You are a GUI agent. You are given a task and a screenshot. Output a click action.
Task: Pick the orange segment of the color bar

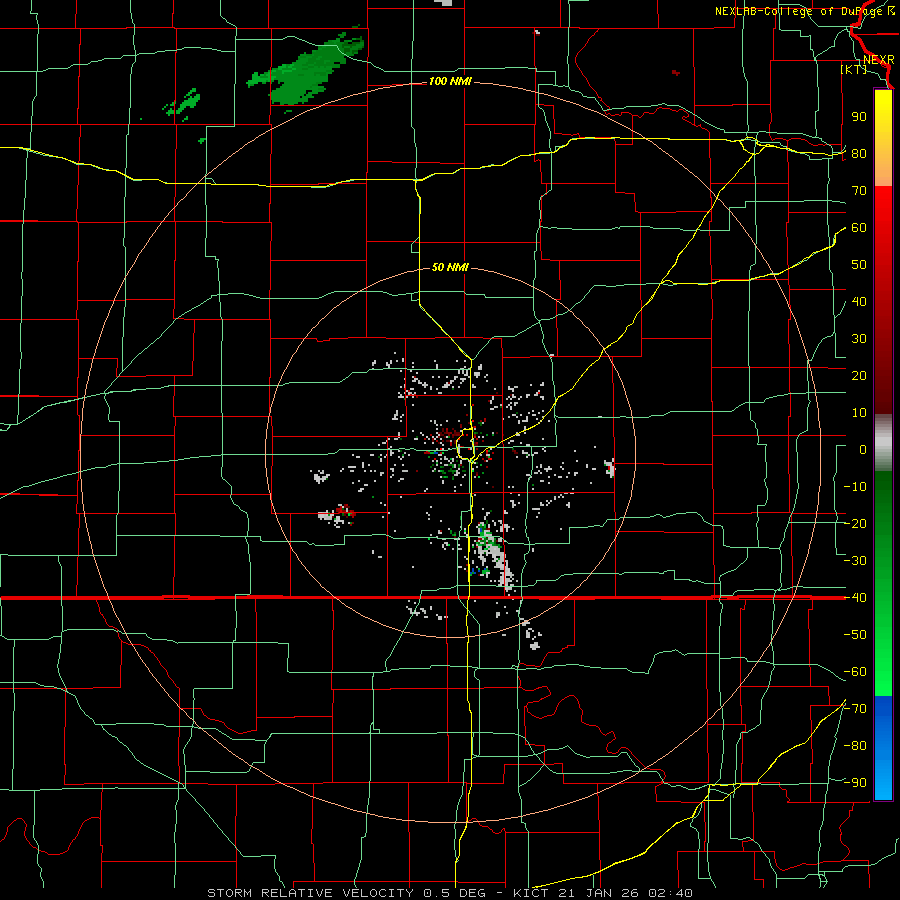[883, 169]
